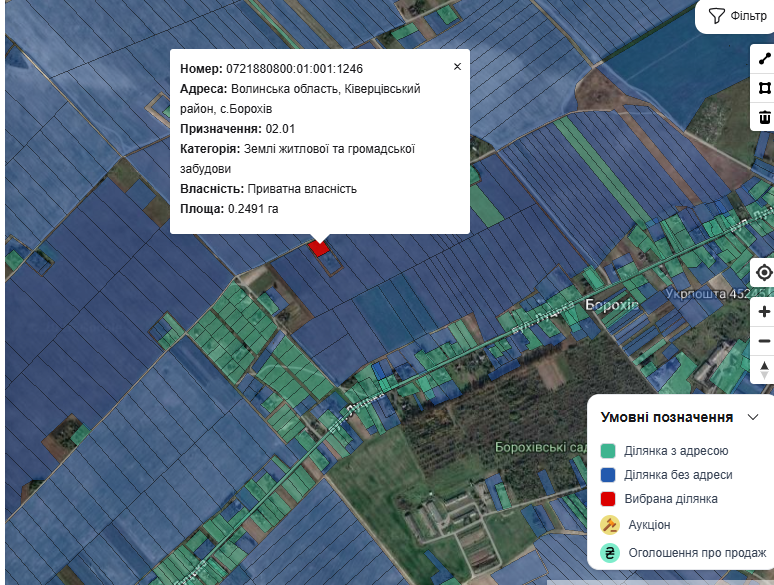This screenshot has width=774, height=585.
Task: Reset map orientation with compass arrow
Action: point(764,370)
